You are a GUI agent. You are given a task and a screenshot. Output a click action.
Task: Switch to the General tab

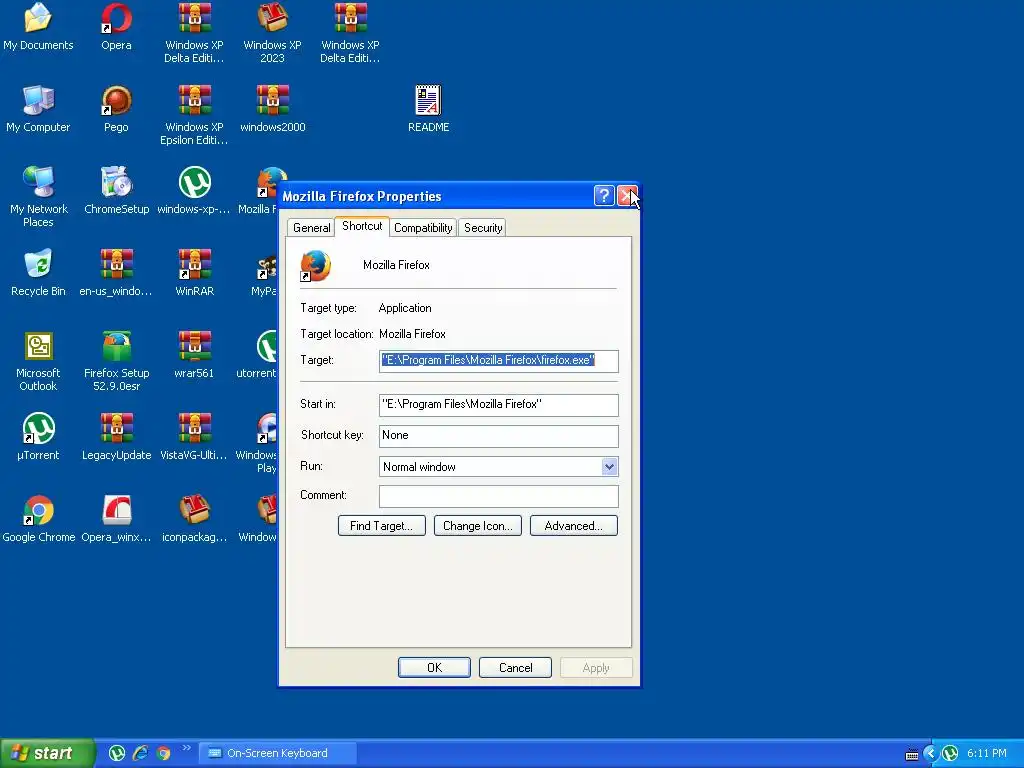pos(312,228)
